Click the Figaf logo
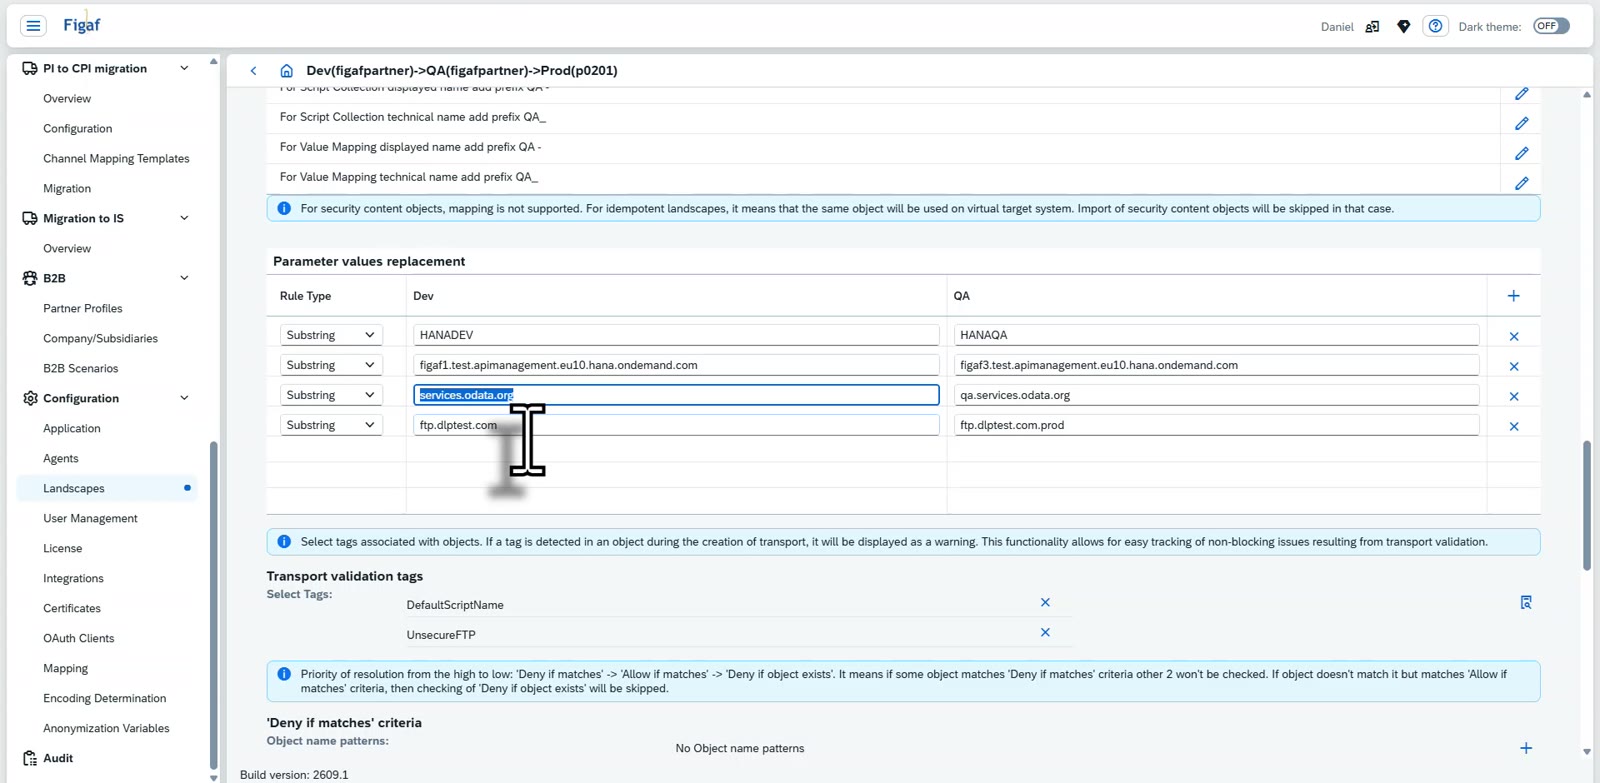 81,25
